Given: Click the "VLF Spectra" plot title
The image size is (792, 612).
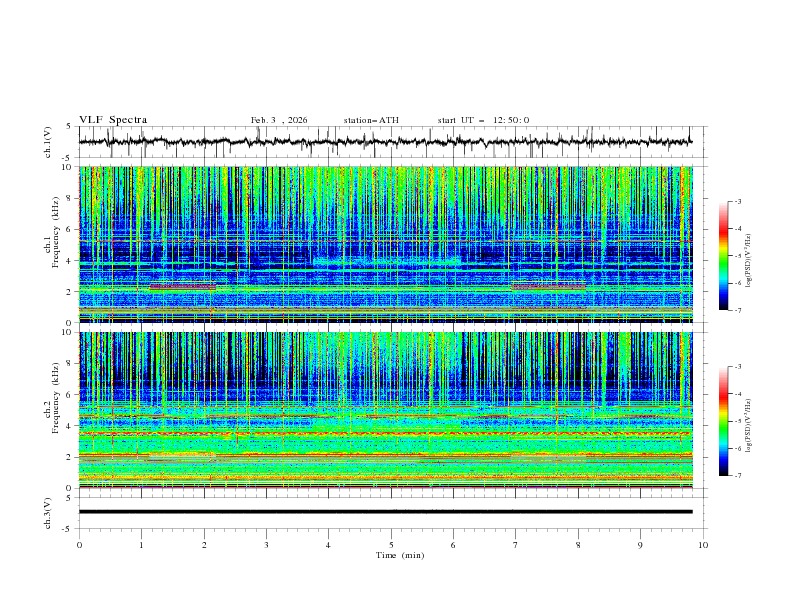Looking at the screenshot, I should click(113, 120).
